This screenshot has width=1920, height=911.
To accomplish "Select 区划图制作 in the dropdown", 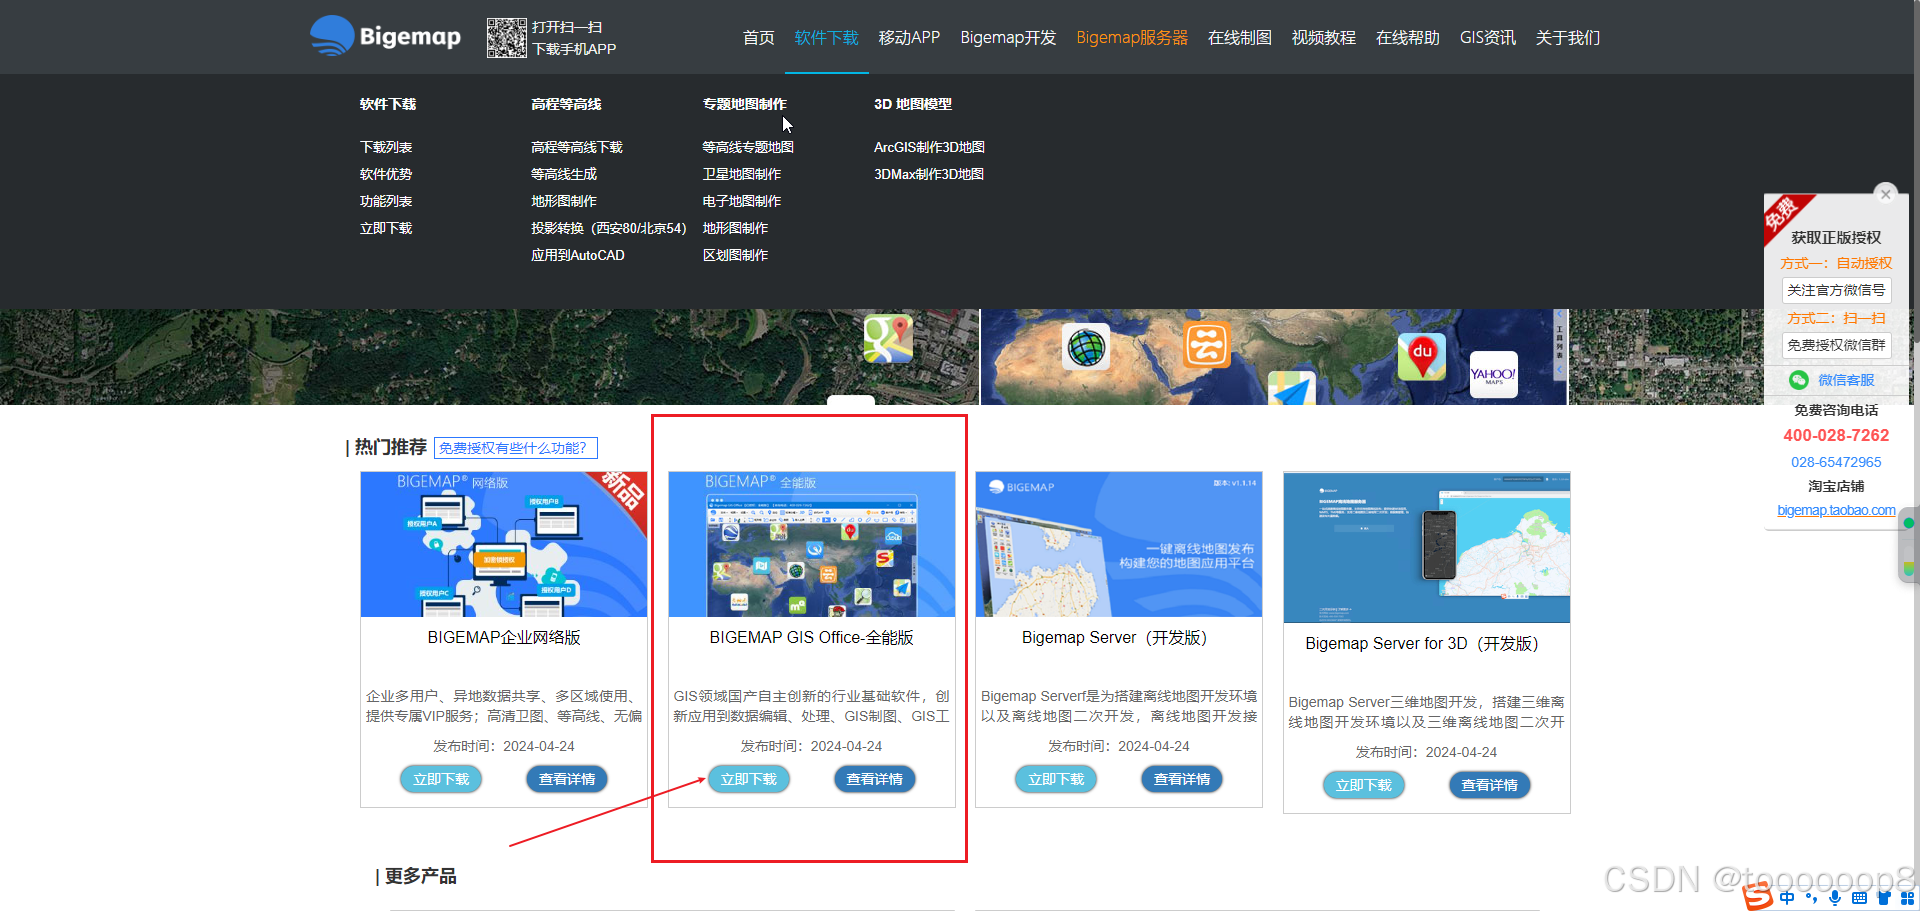I will (x=735, y=255).
